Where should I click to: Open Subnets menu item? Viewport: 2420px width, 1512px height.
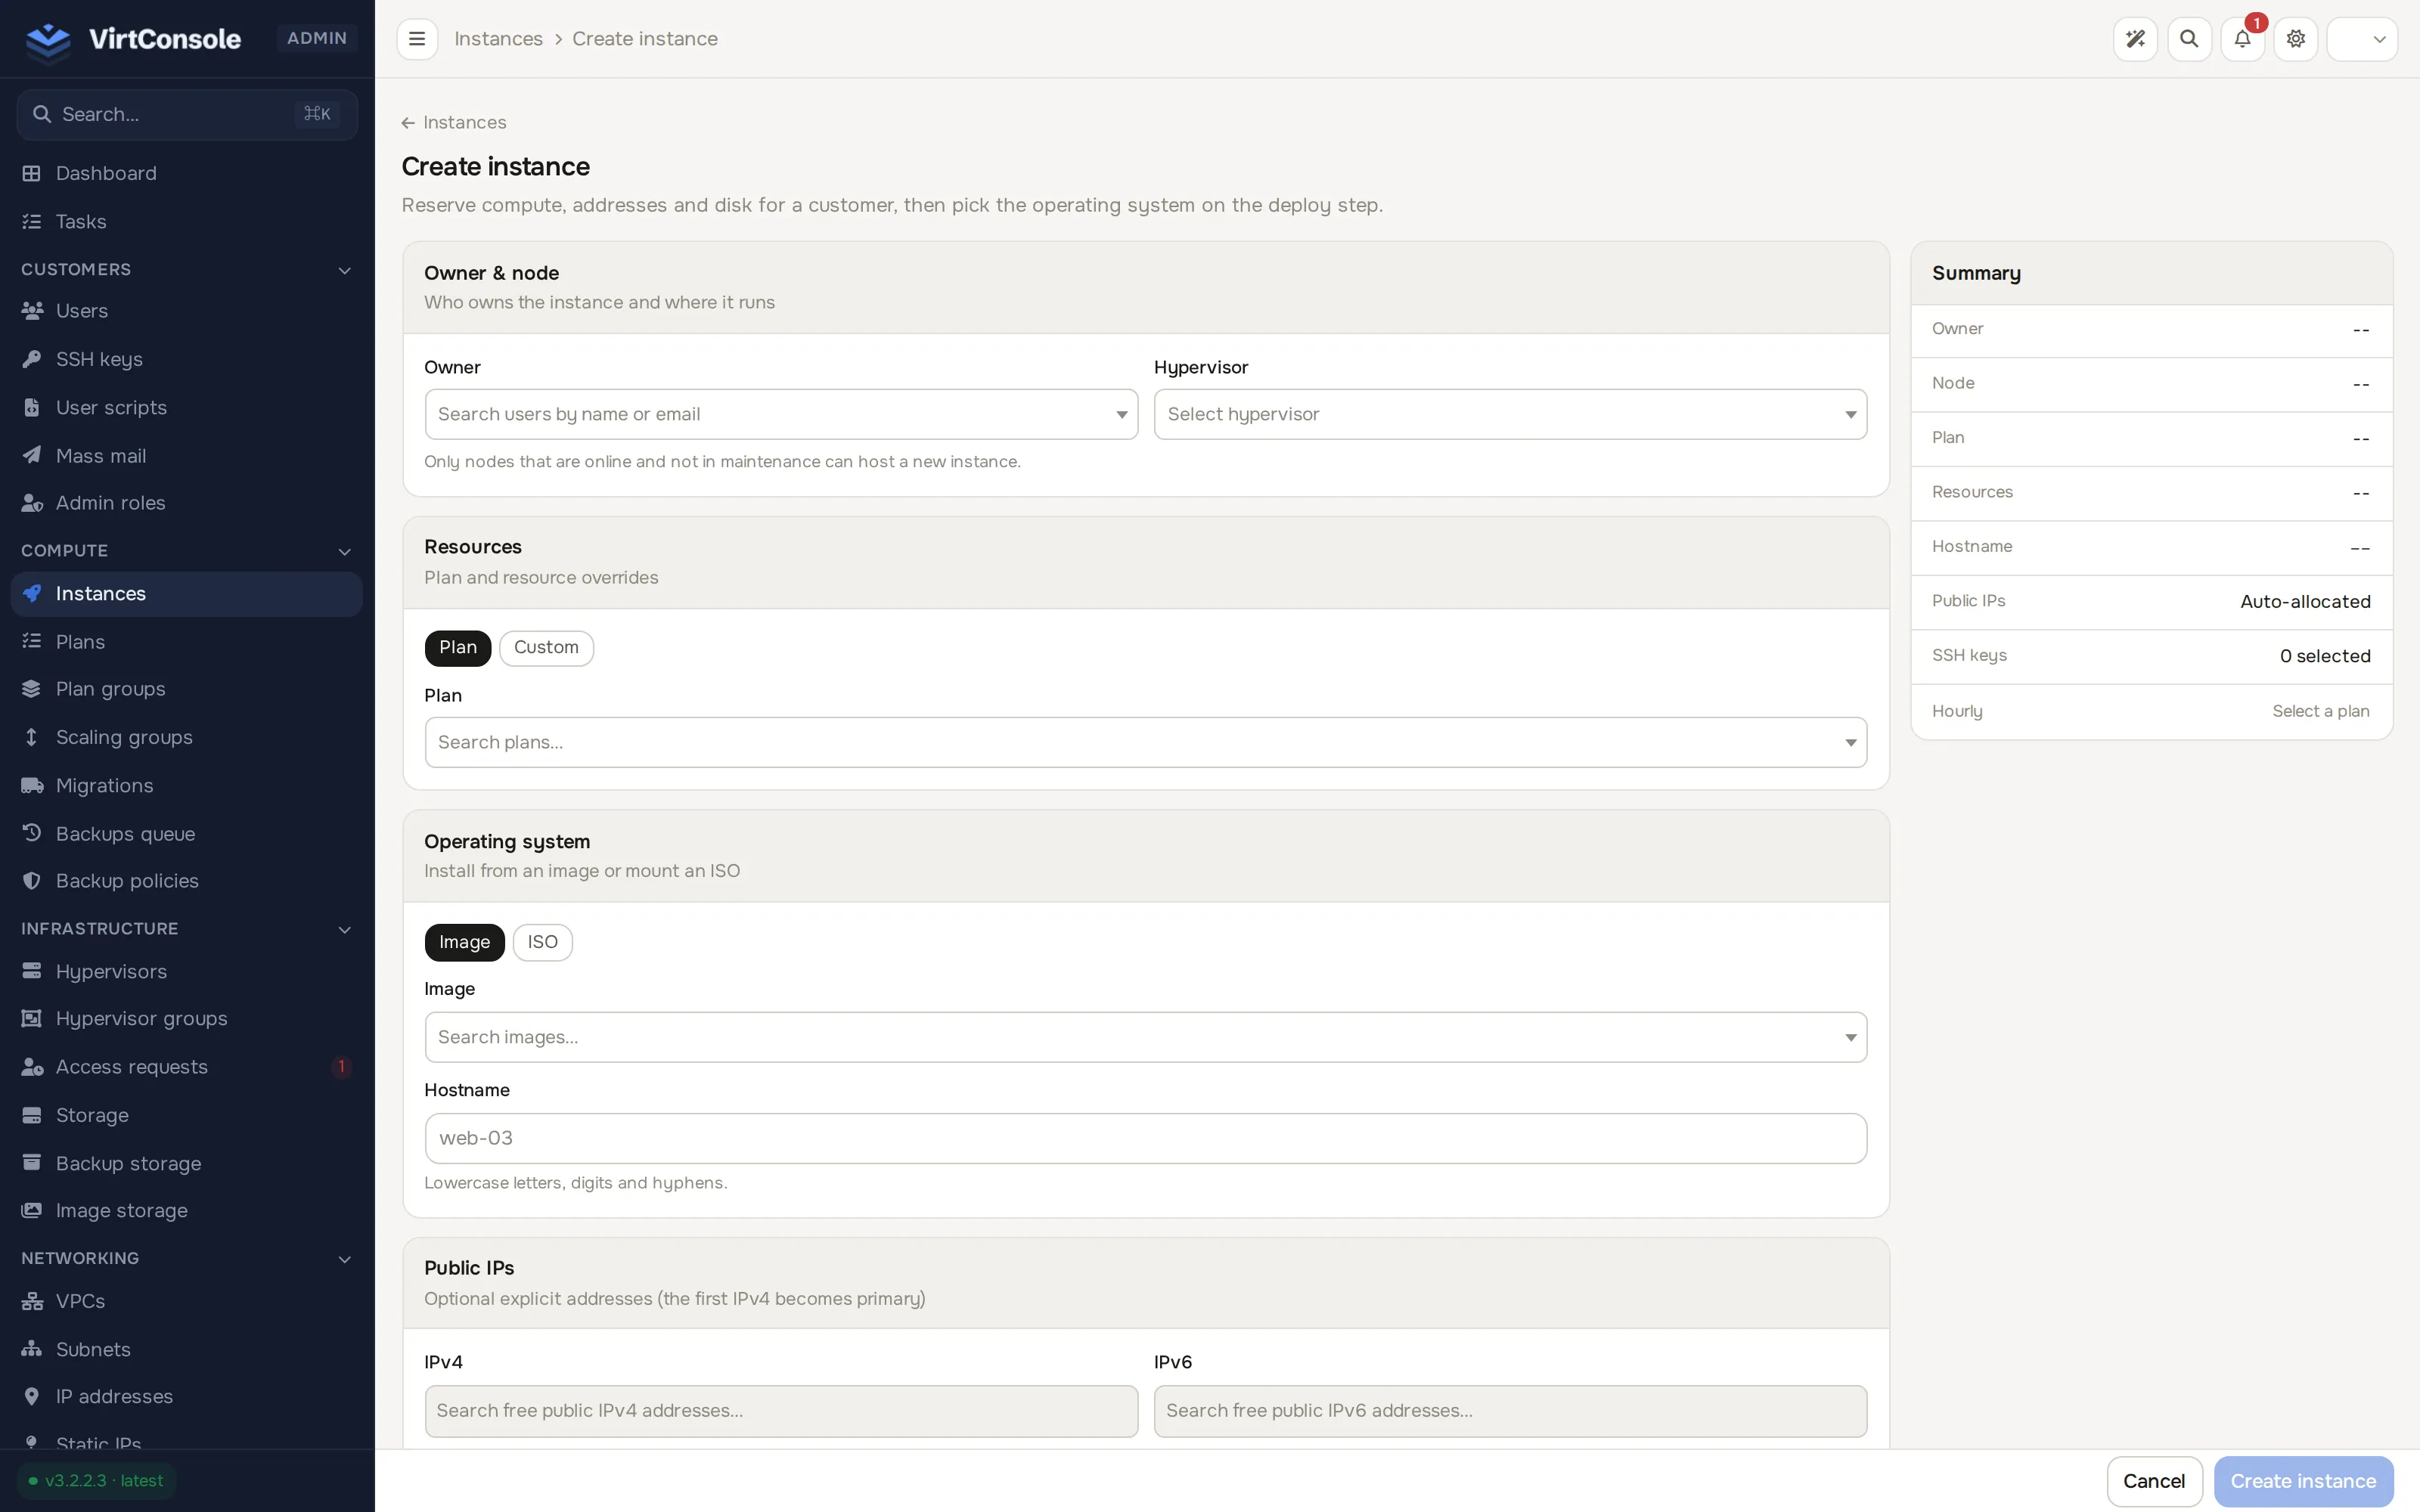click(187, 1349)
